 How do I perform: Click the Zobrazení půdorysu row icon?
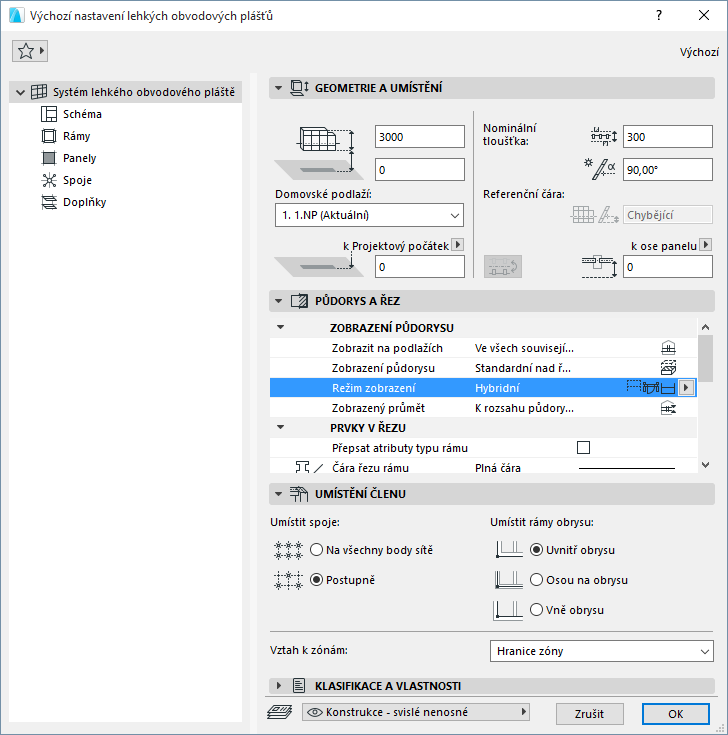pyautogui.click(x=668, y=368)
